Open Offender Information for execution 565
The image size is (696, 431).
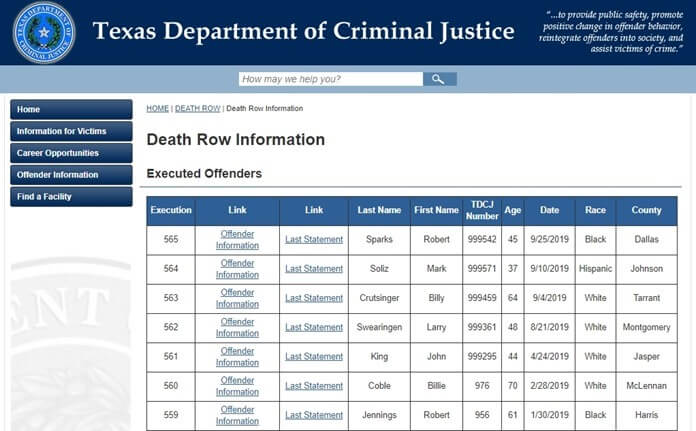coord(237,240)
